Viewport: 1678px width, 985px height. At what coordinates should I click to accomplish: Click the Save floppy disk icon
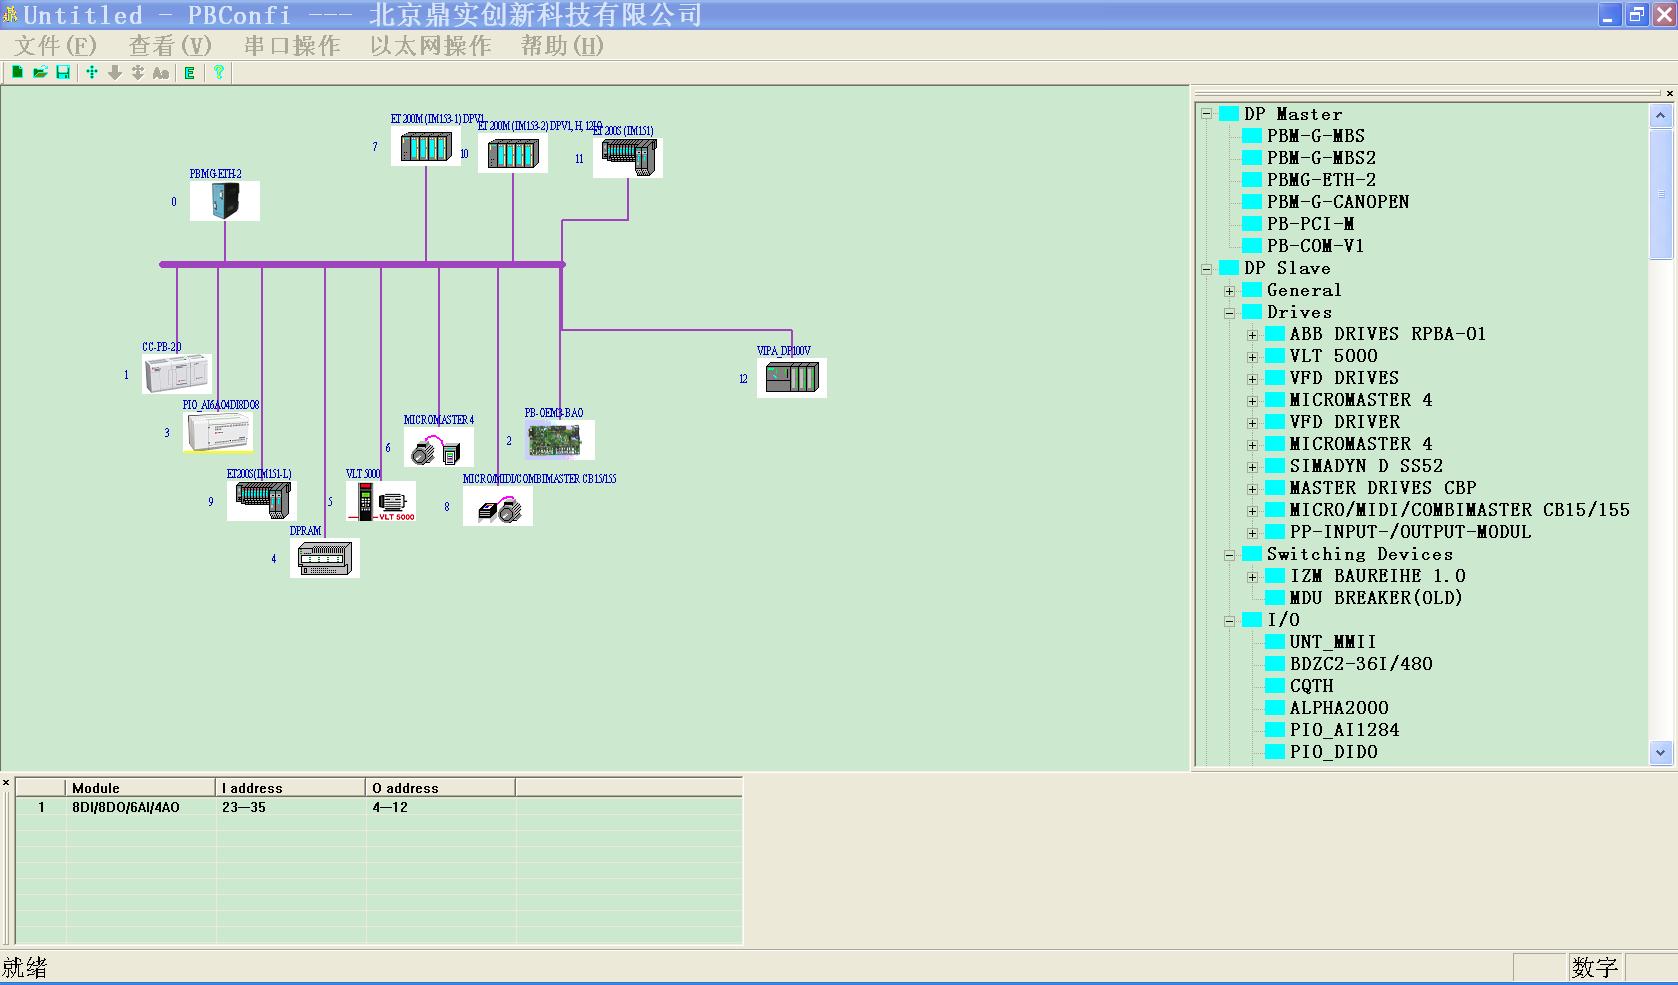(63, 72)
